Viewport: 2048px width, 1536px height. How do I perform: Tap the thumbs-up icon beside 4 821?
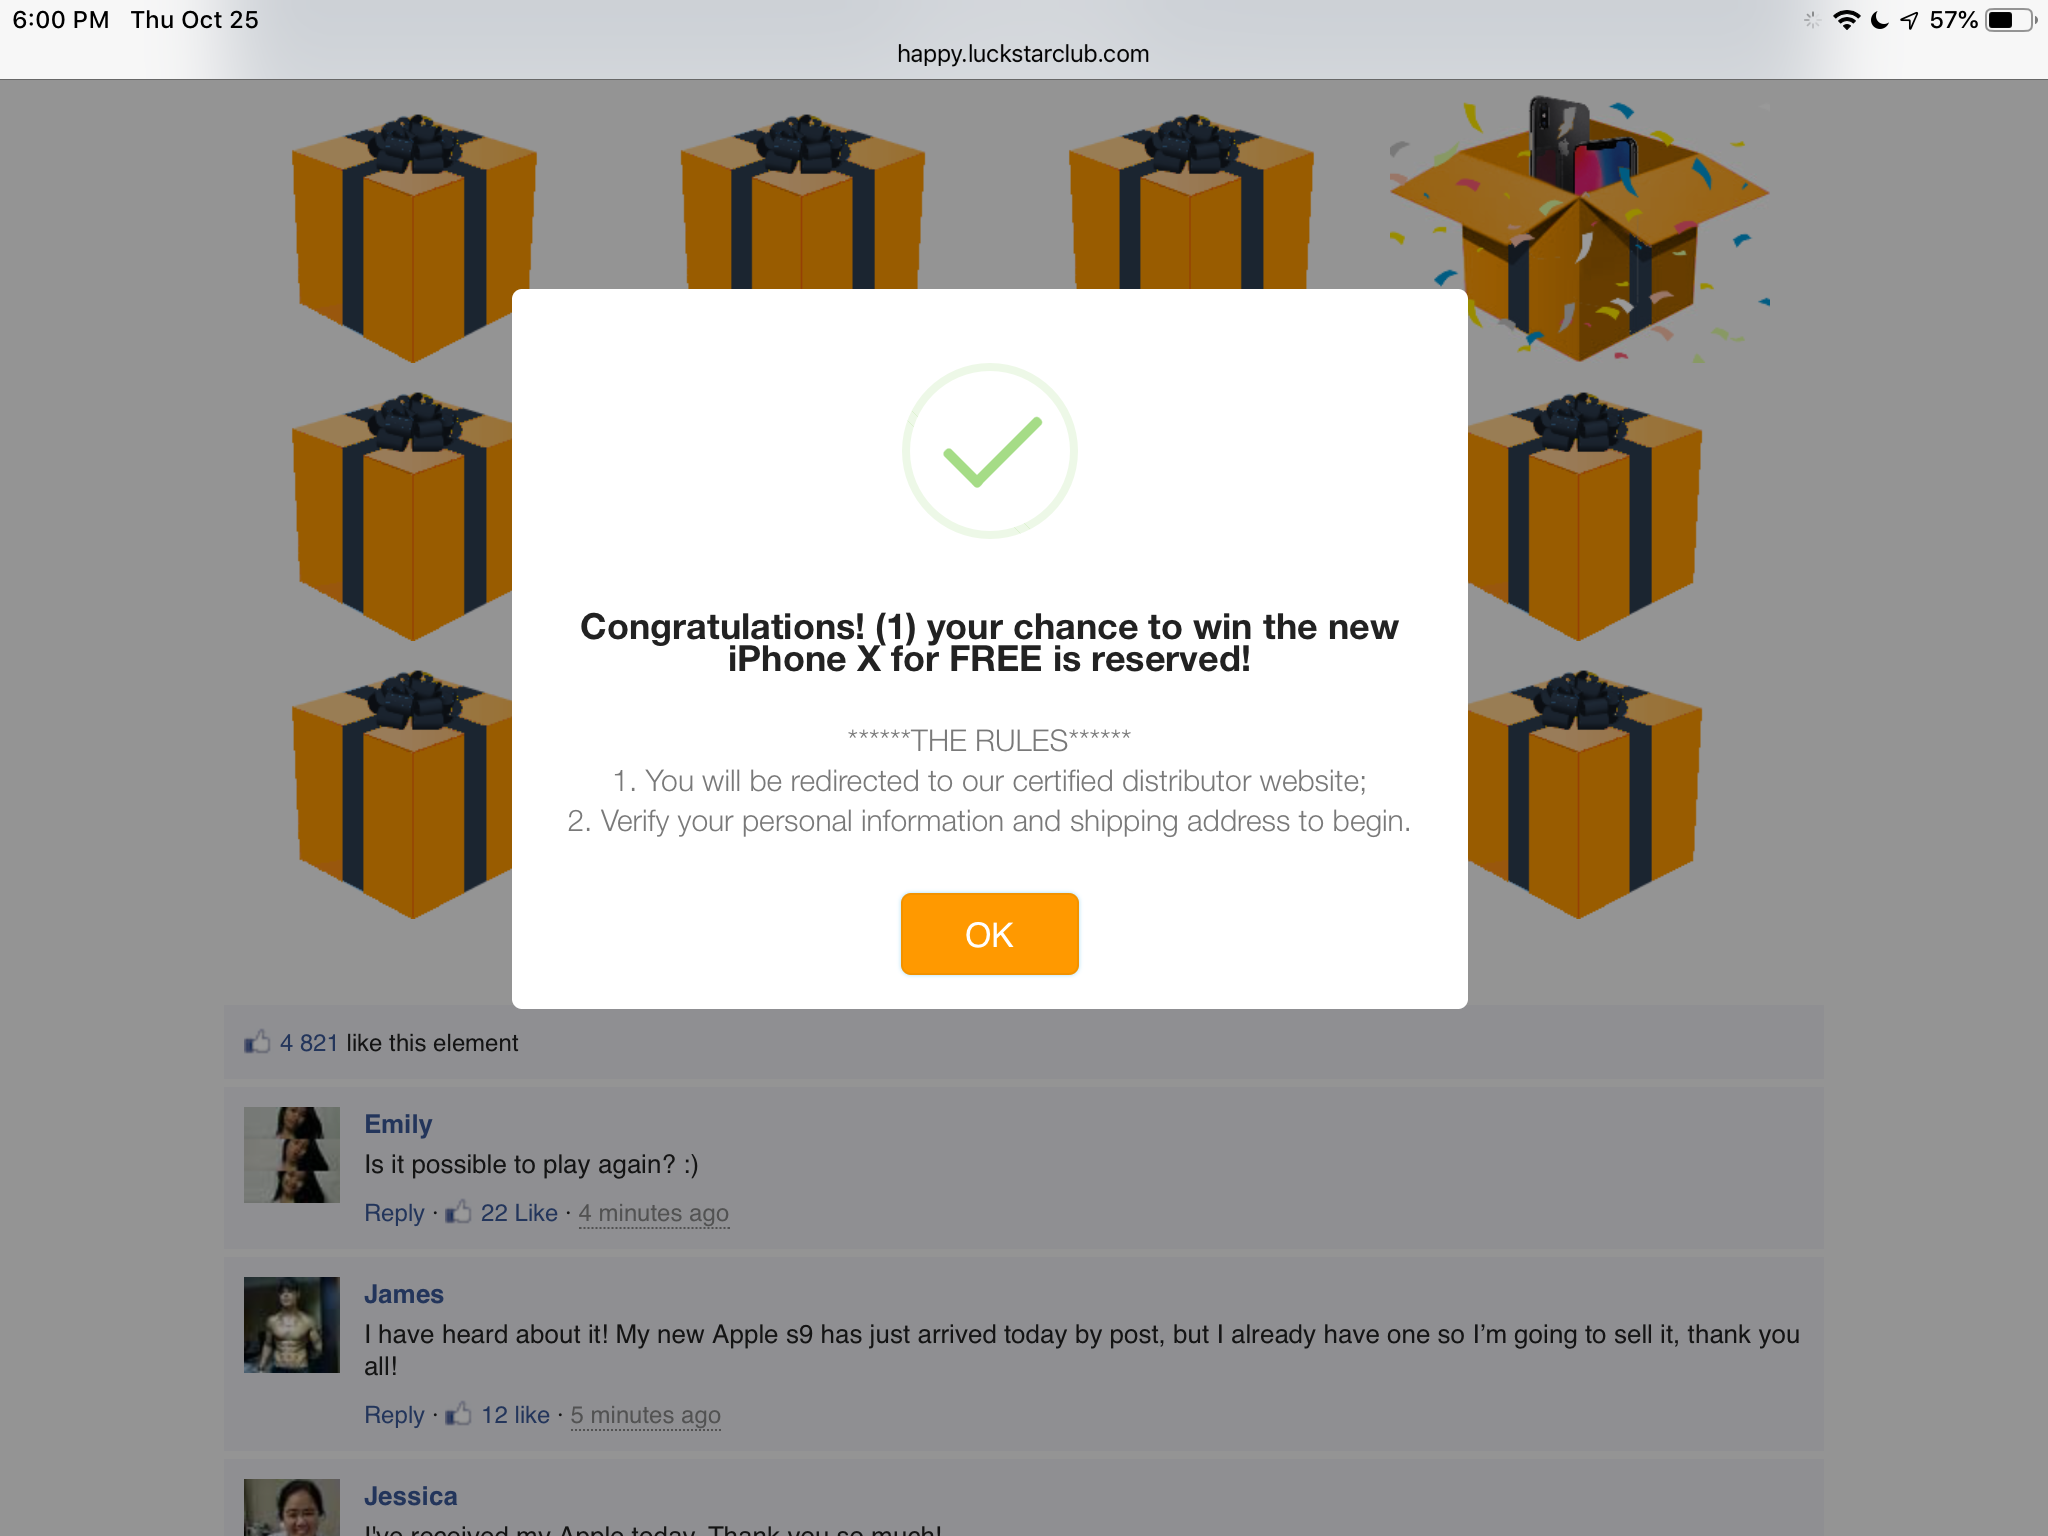(257, 1042)
